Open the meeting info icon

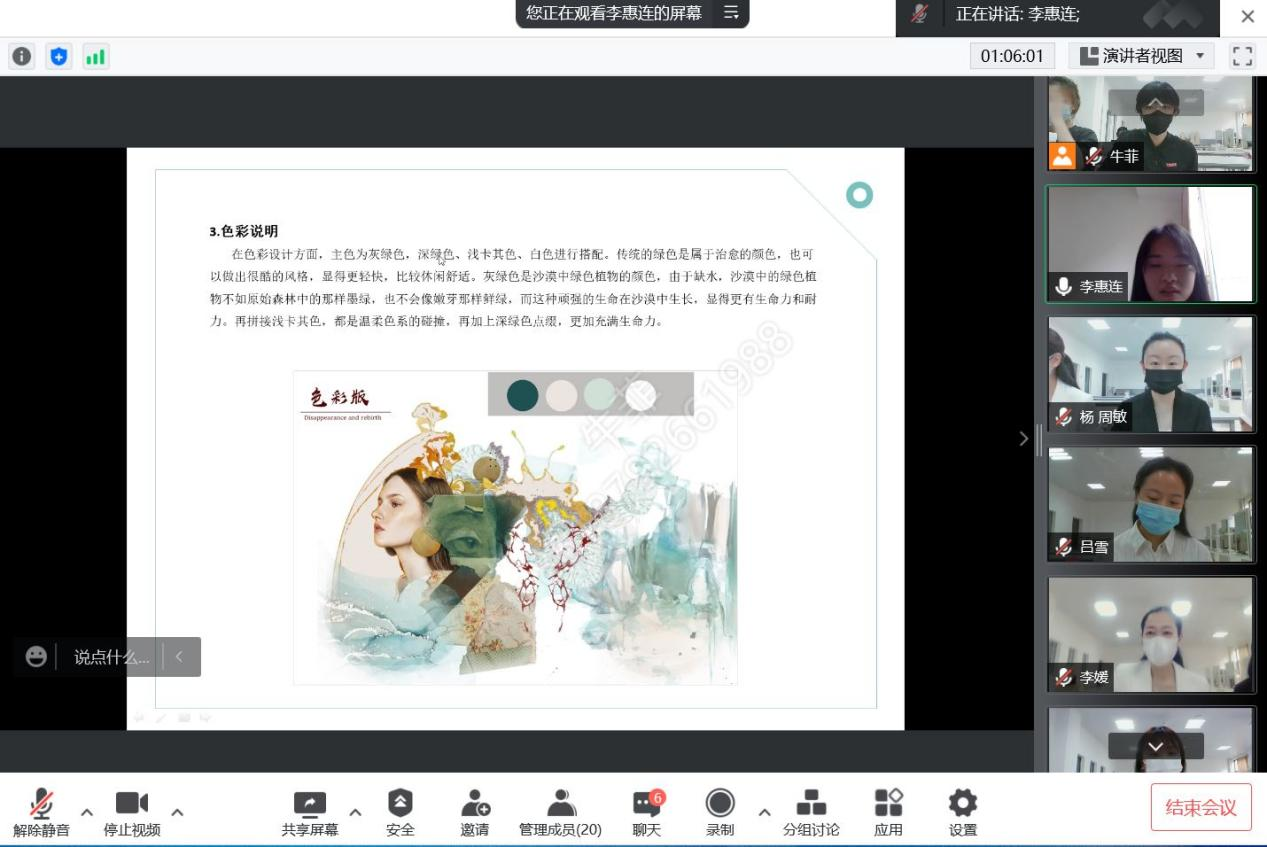(22, 57)
